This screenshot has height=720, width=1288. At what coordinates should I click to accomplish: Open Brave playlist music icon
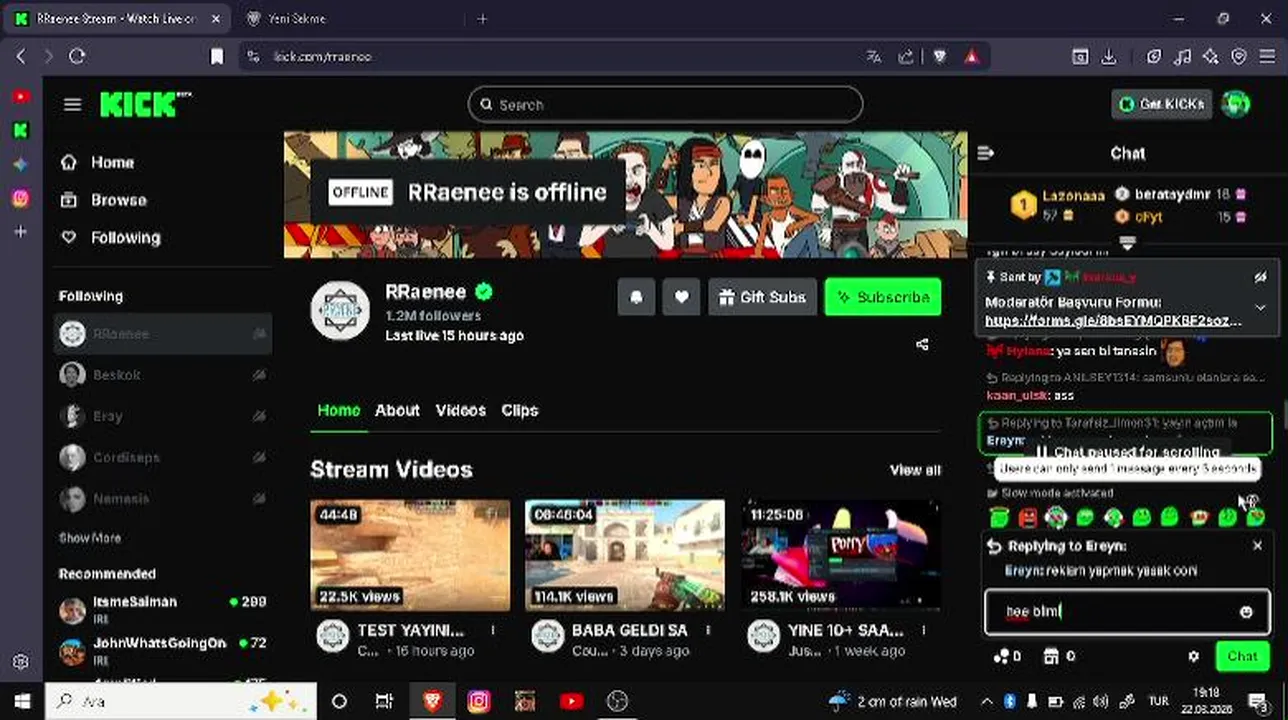pos(1183,57)
